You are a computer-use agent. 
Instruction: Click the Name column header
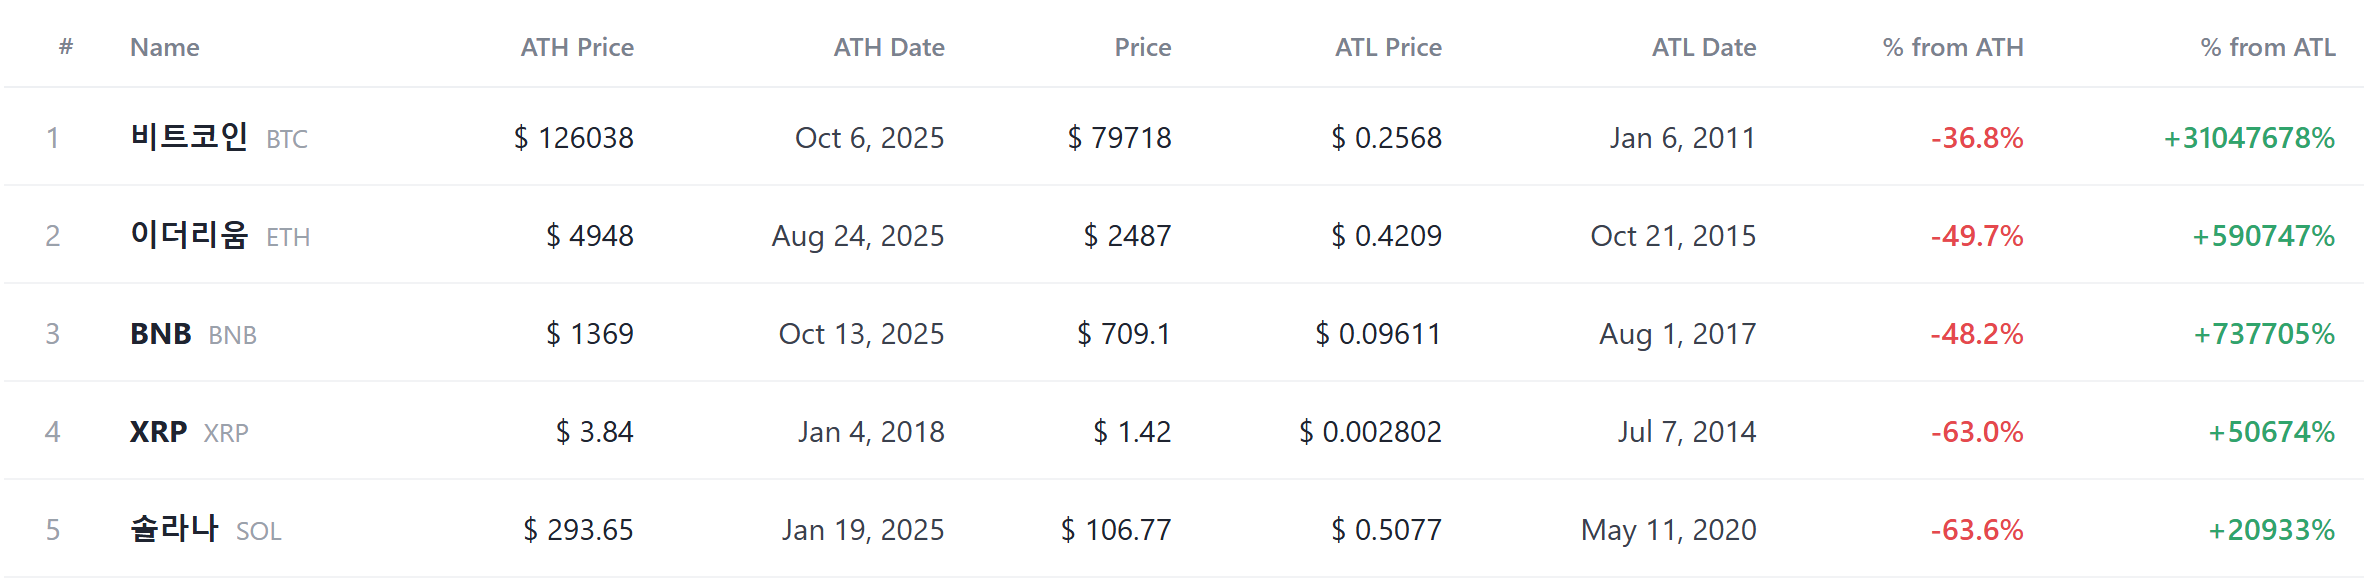[165, 47]
